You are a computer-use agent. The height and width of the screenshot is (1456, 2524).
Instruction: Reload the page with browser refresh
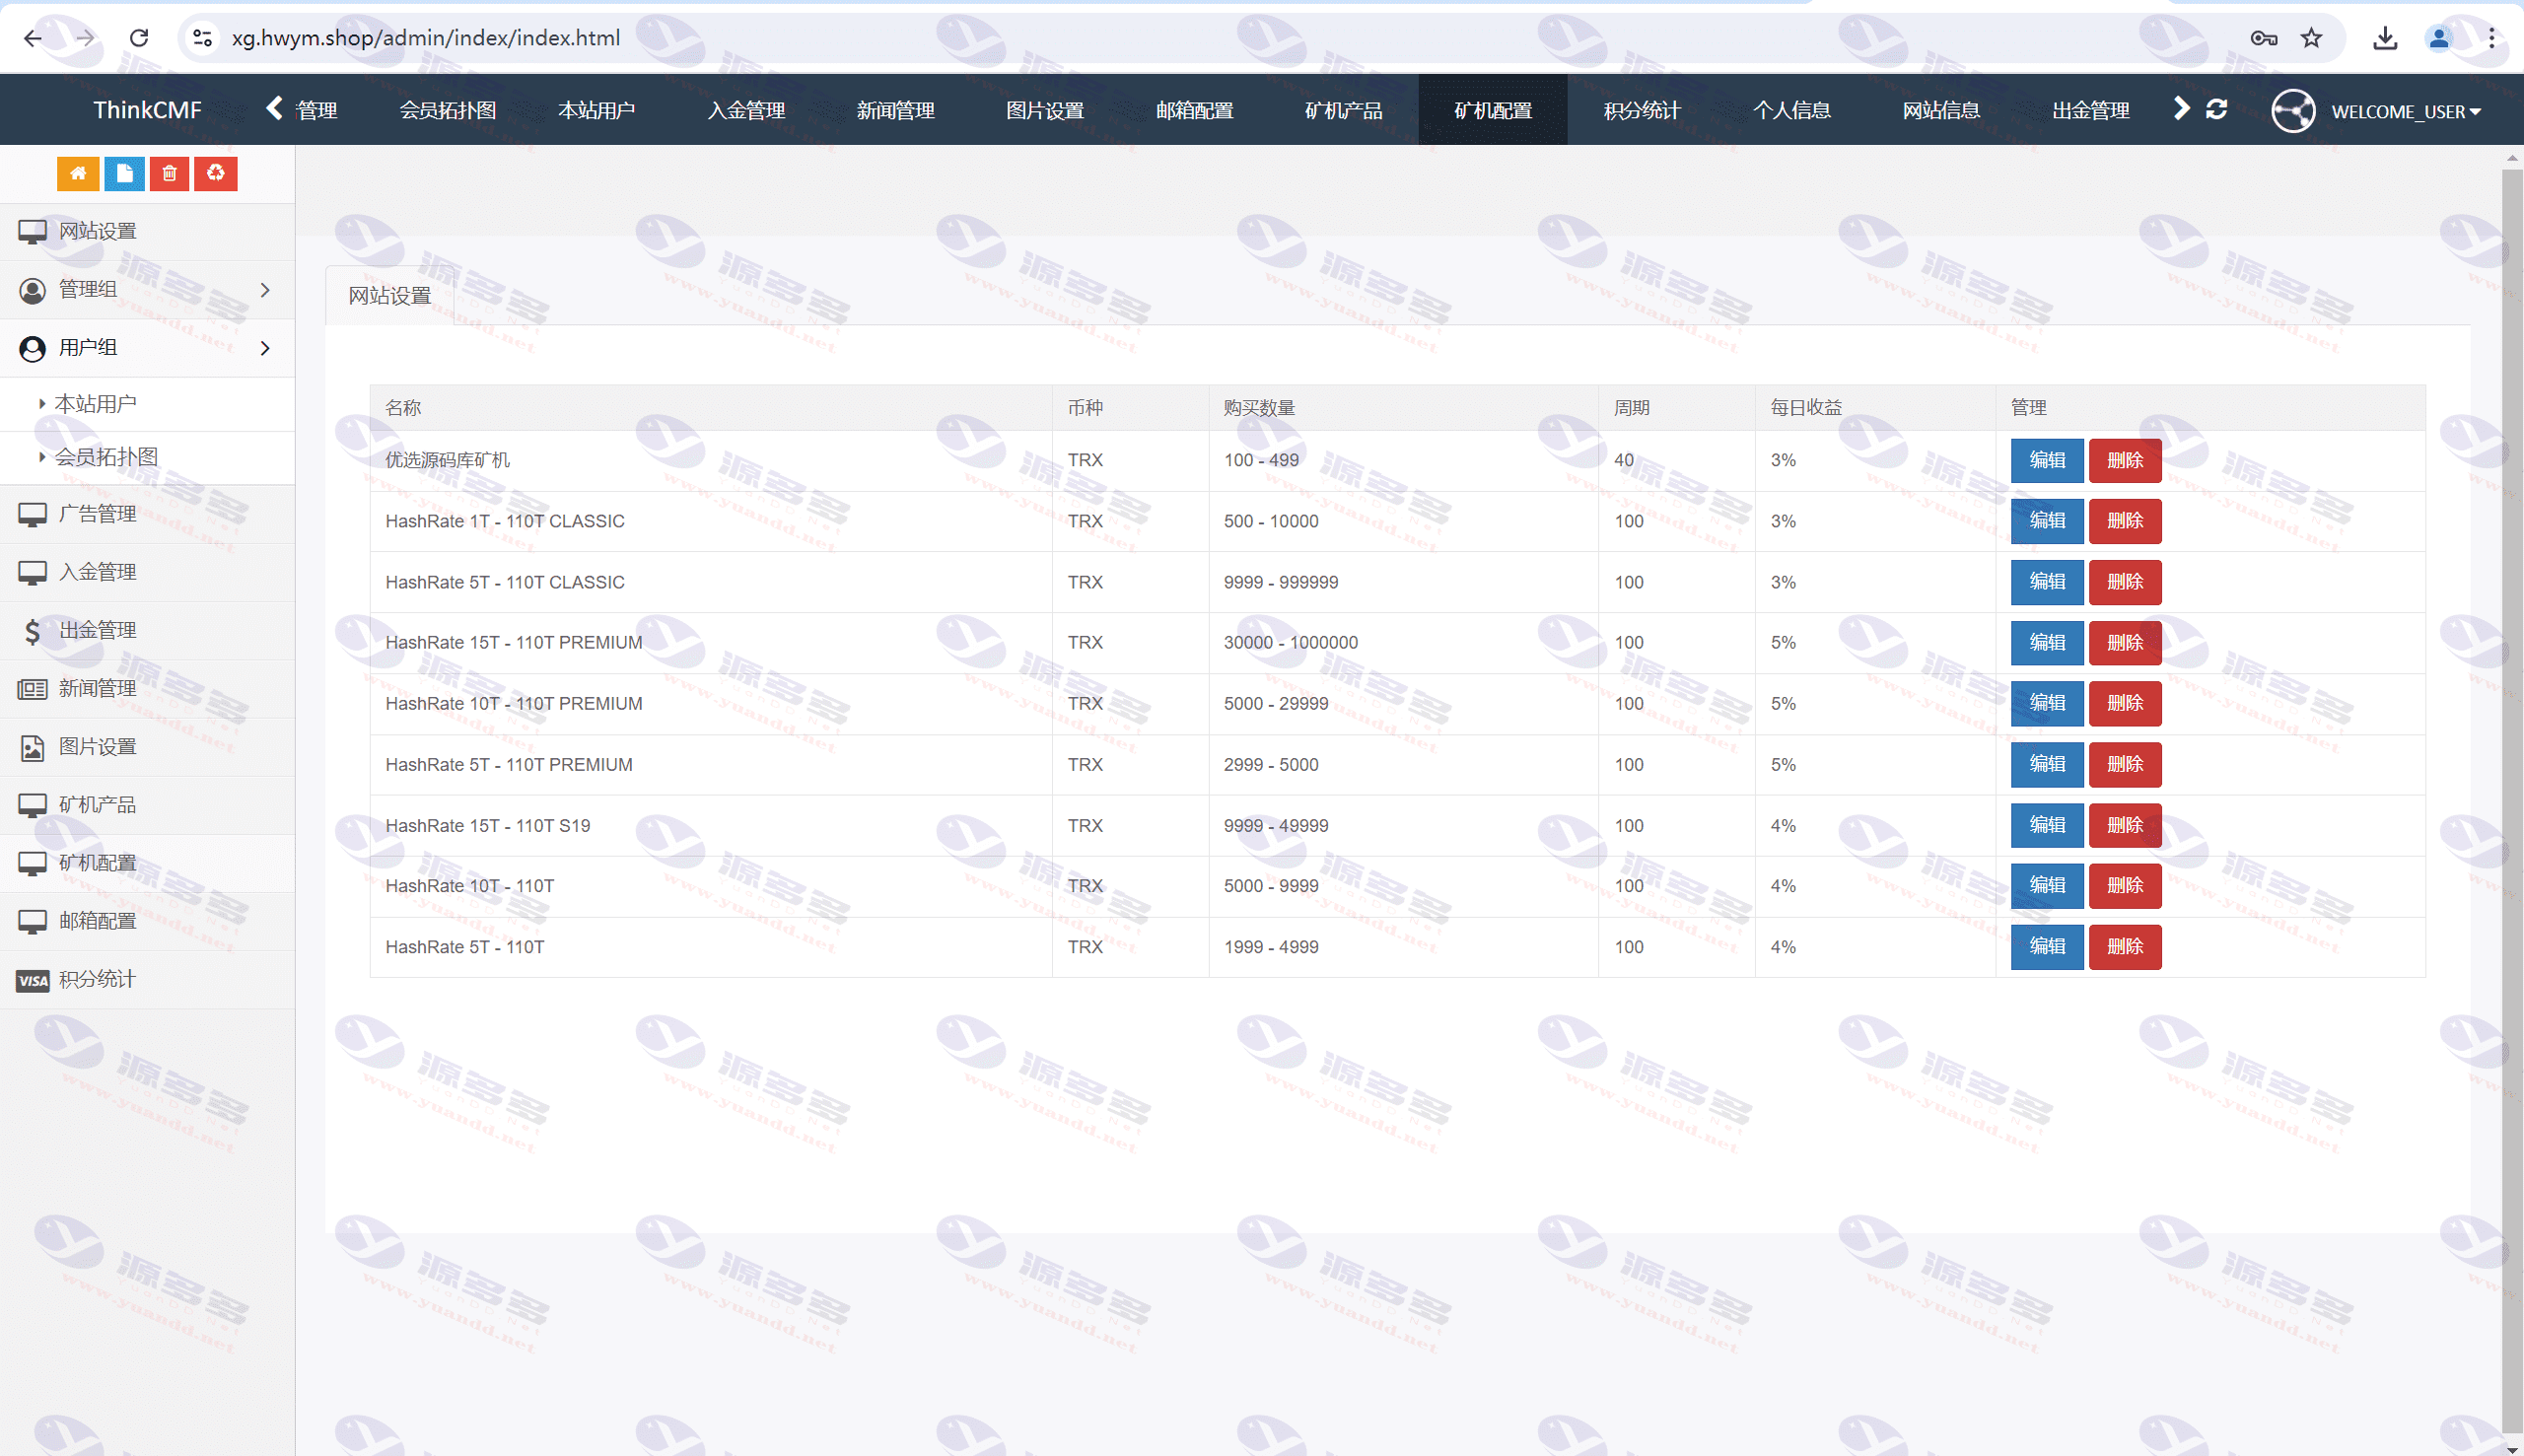139,38
